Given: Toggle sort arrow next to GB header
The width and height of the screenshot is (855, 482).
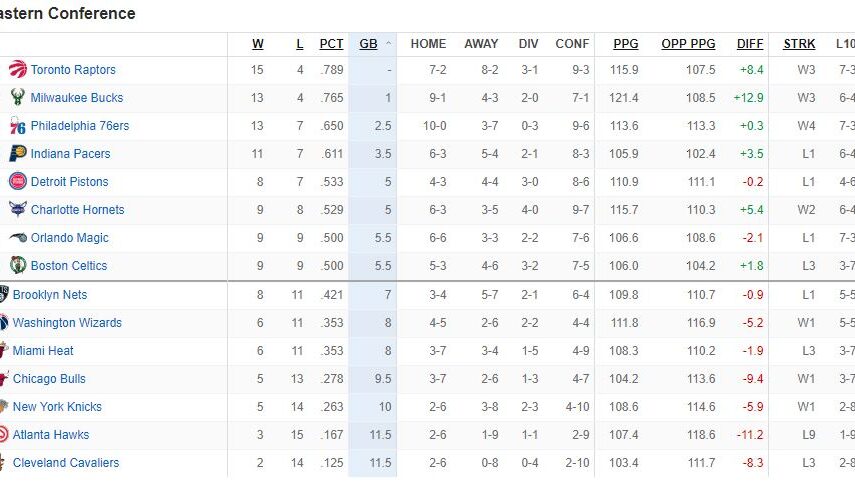Looking at the screenshot, I should point(388,44).
